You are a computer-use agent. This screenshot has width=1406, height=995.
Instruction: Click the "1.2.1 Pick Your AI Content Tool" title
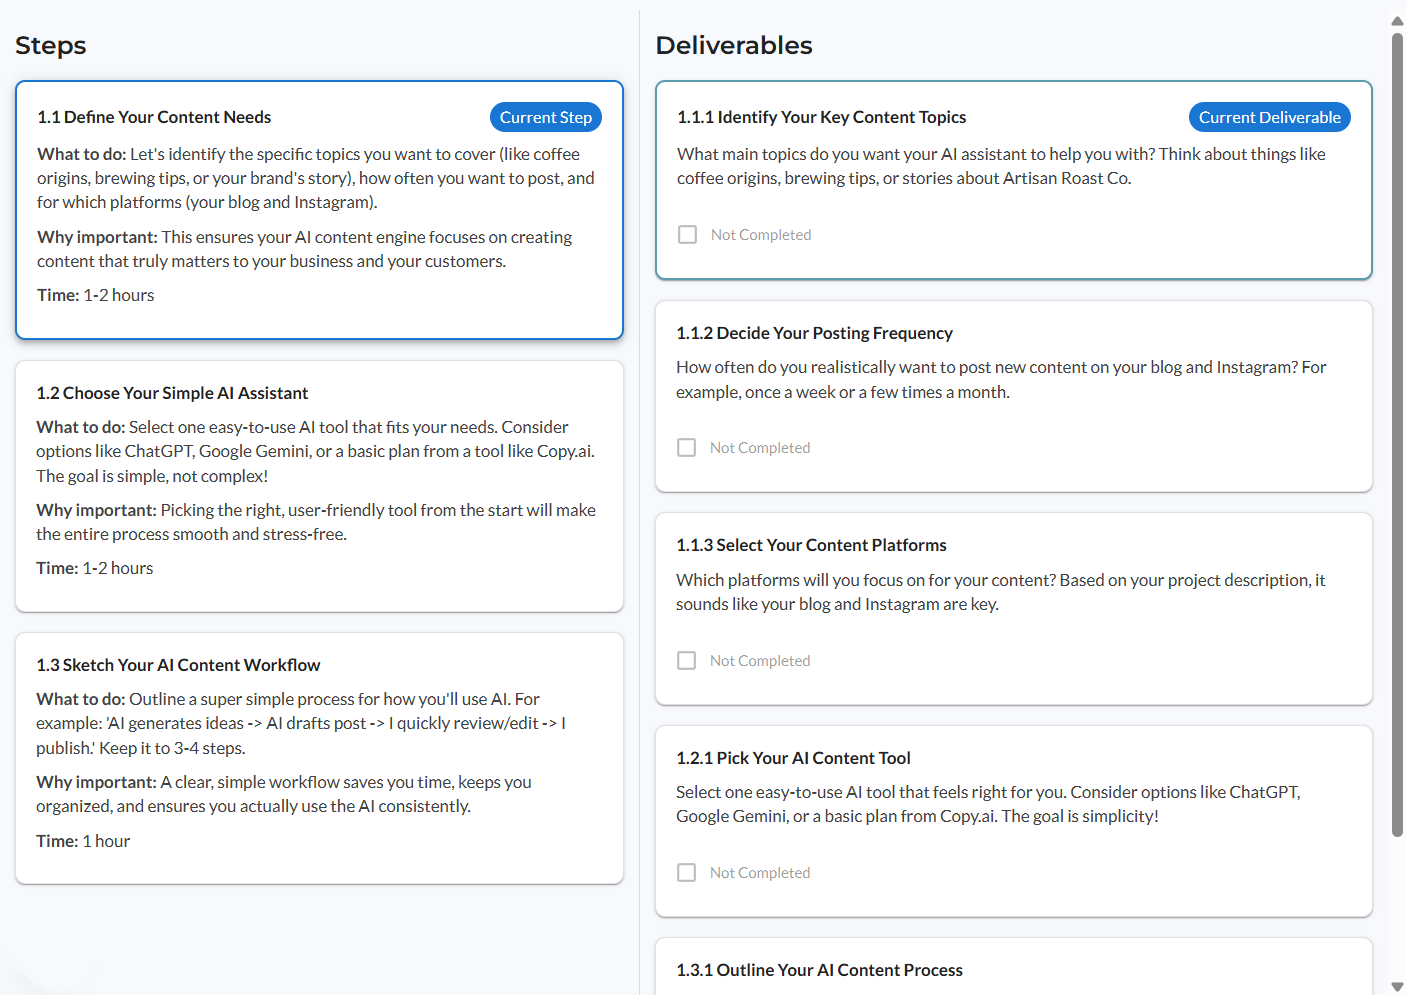click(x=793, y=758)
